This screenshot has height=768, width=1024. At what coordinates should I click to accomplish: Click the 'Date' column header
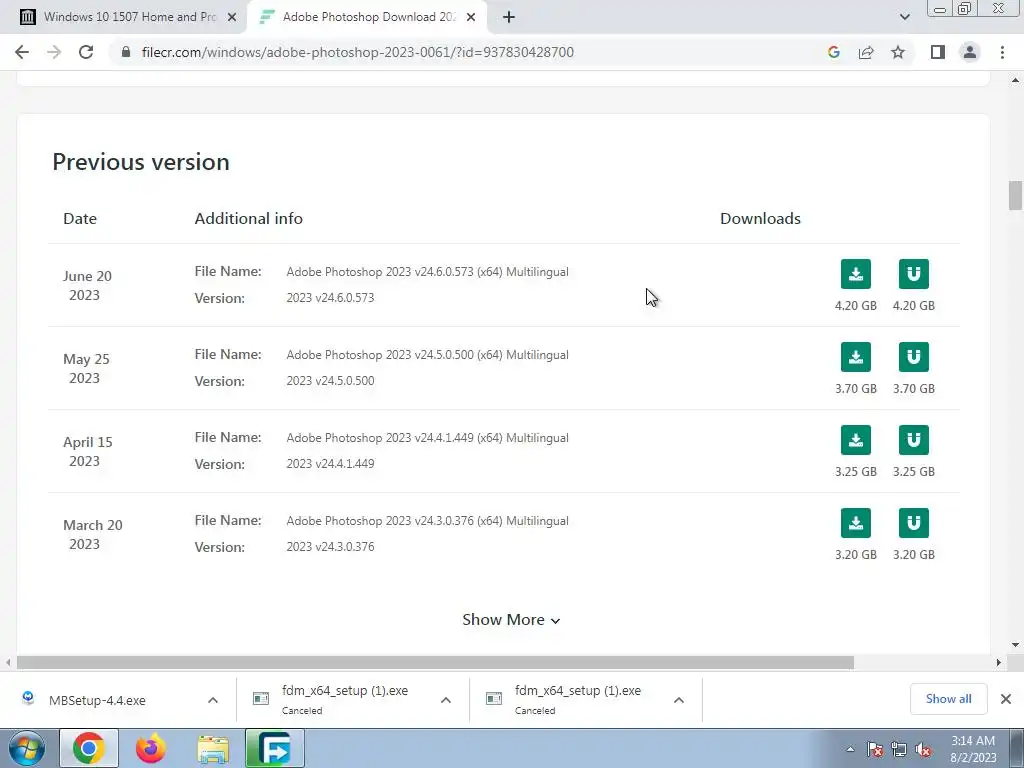coord(80,218)
